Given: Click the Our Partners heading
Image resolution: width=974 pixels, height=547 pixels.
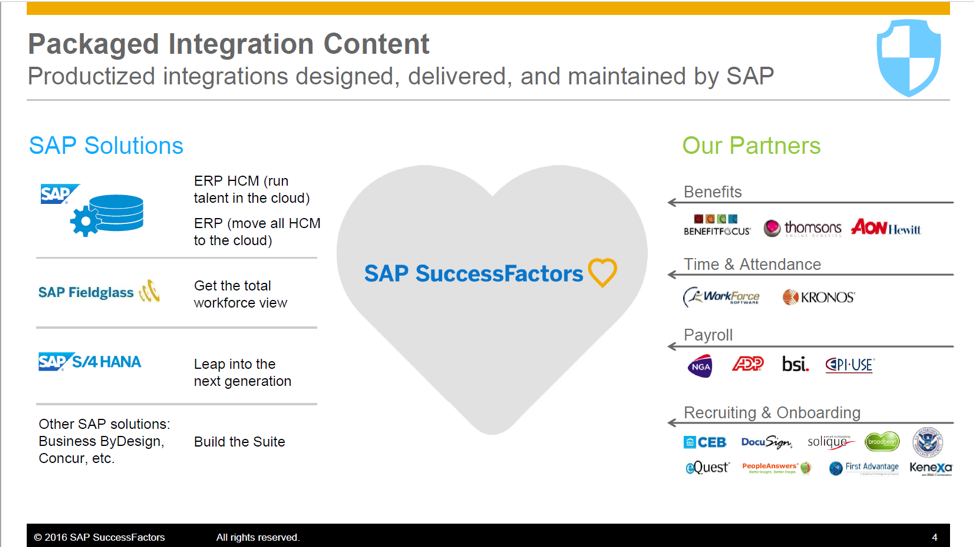Looking at the screenshot, I should pyautogui.click(x=751, y=145).
